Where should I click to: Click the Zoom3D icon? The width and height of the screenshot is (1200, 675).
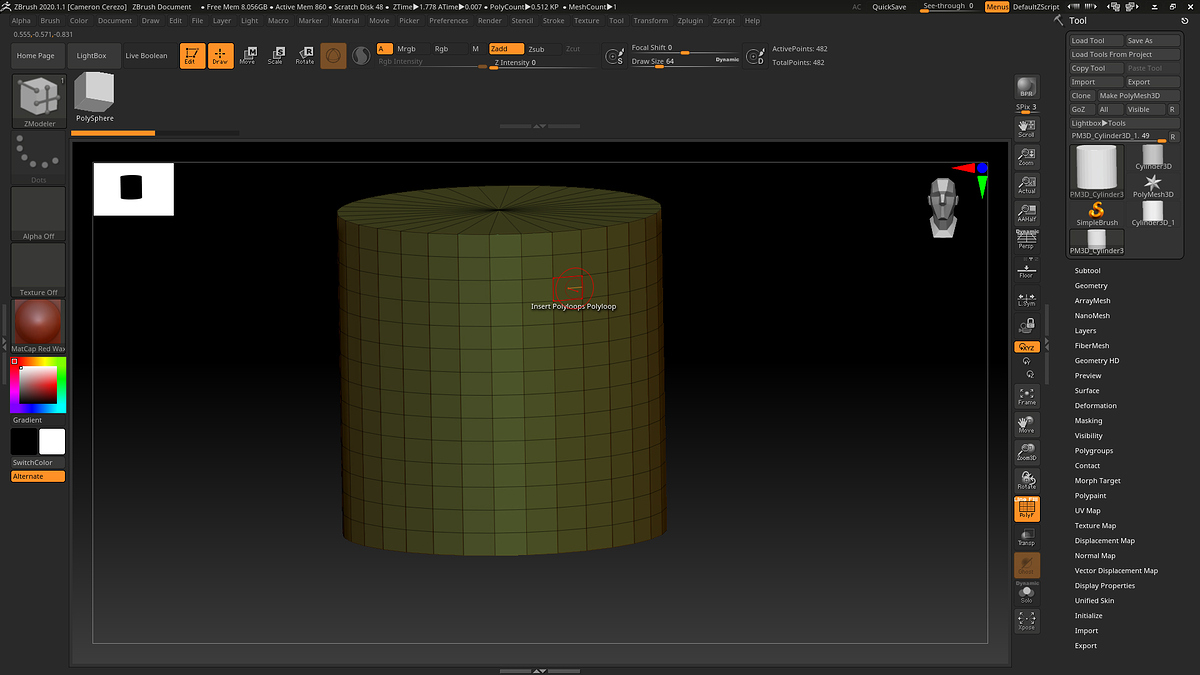(1026, 452)
